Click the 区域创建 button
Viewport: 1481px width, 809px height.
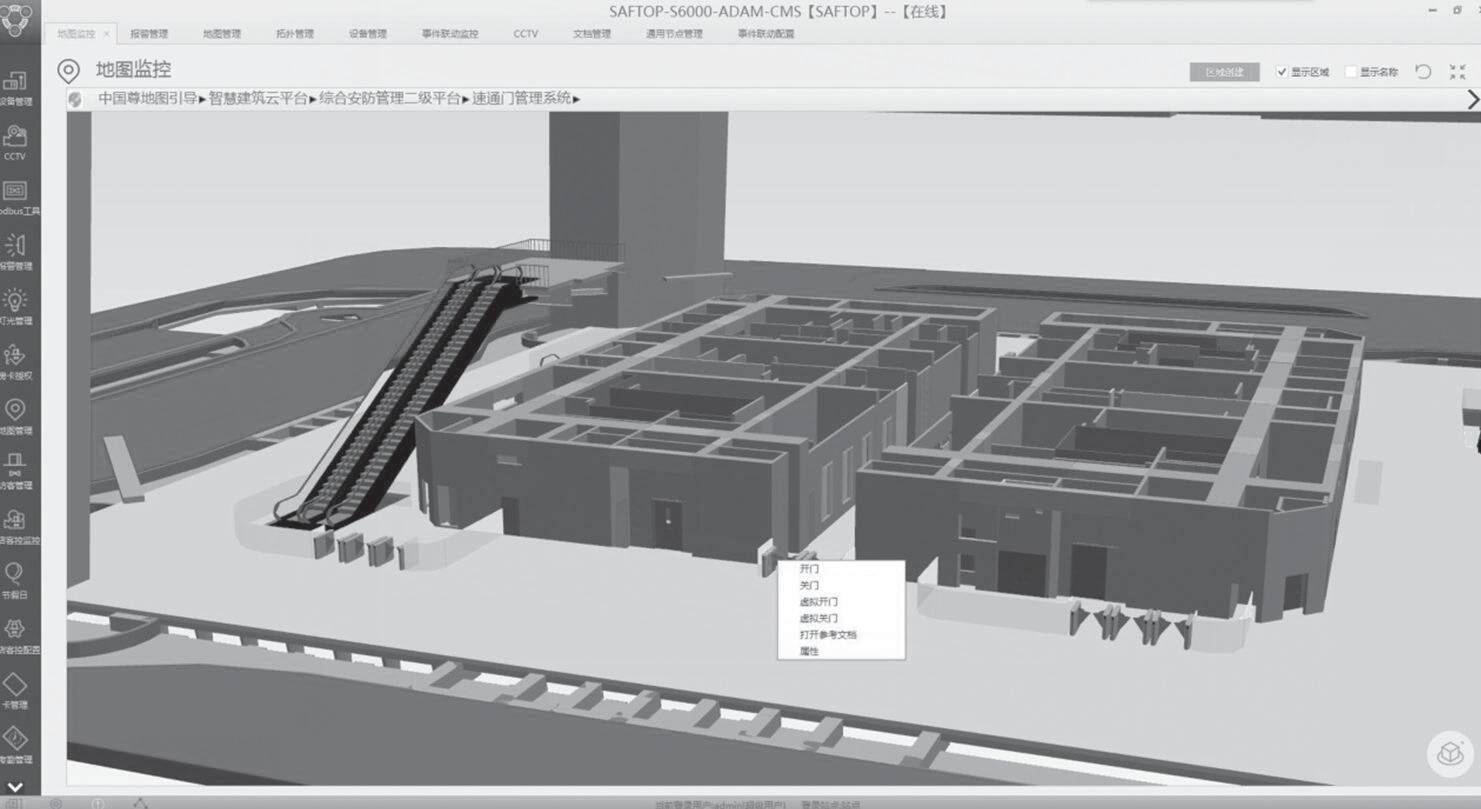point(1224,72)
